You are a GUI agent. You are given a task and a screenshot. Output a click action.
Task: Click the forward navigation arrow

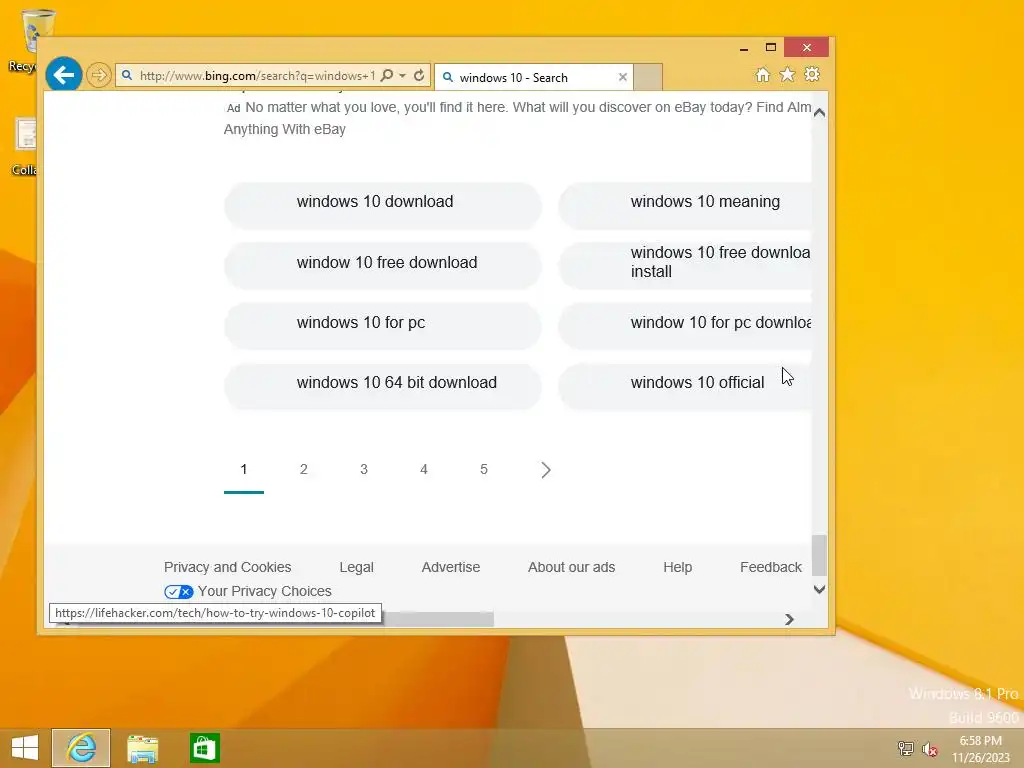click(x=99, y=75)
